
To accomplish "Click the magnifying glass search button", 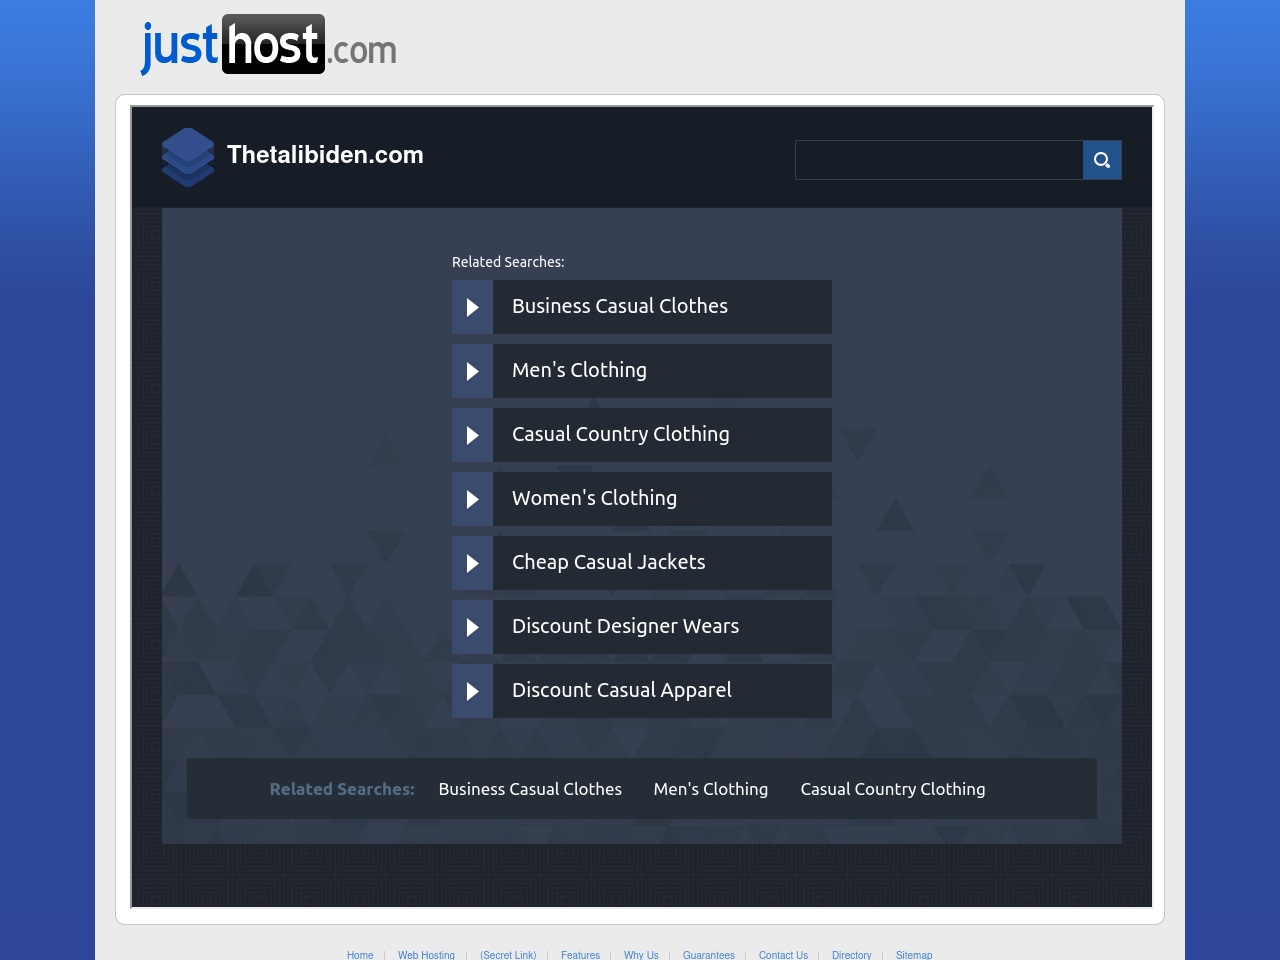I will click(1102, 160).
